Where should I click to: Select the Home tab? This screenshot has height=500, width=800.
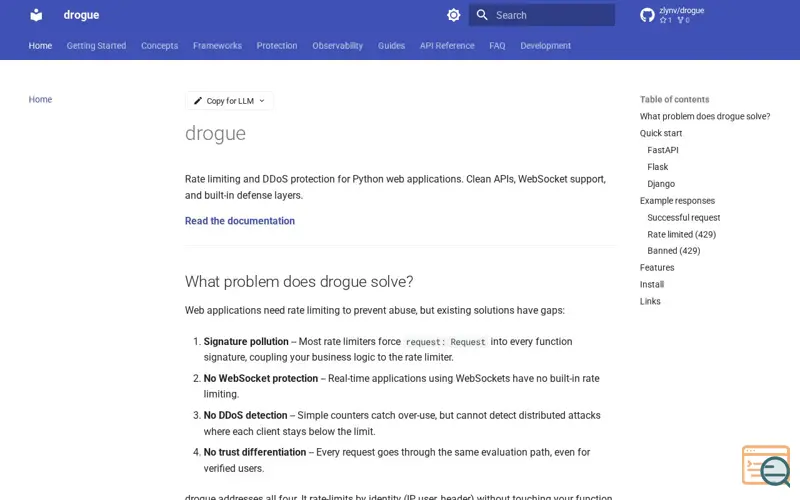[40, 46]
